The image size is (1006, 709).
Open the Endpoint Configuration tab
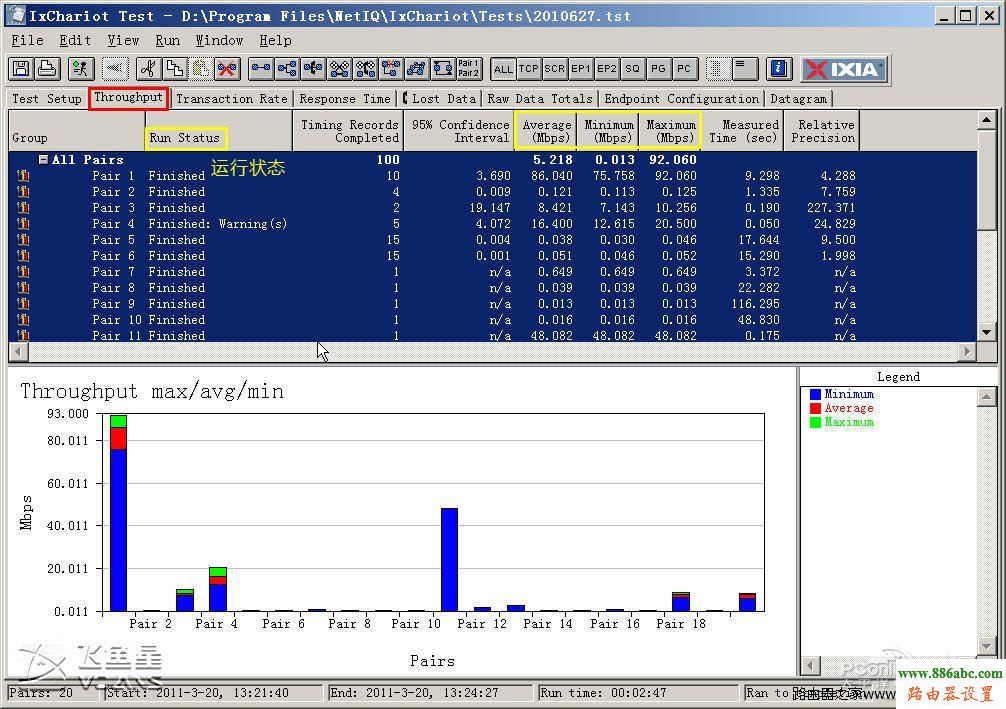pyautogui.click(x=681, y=99)
